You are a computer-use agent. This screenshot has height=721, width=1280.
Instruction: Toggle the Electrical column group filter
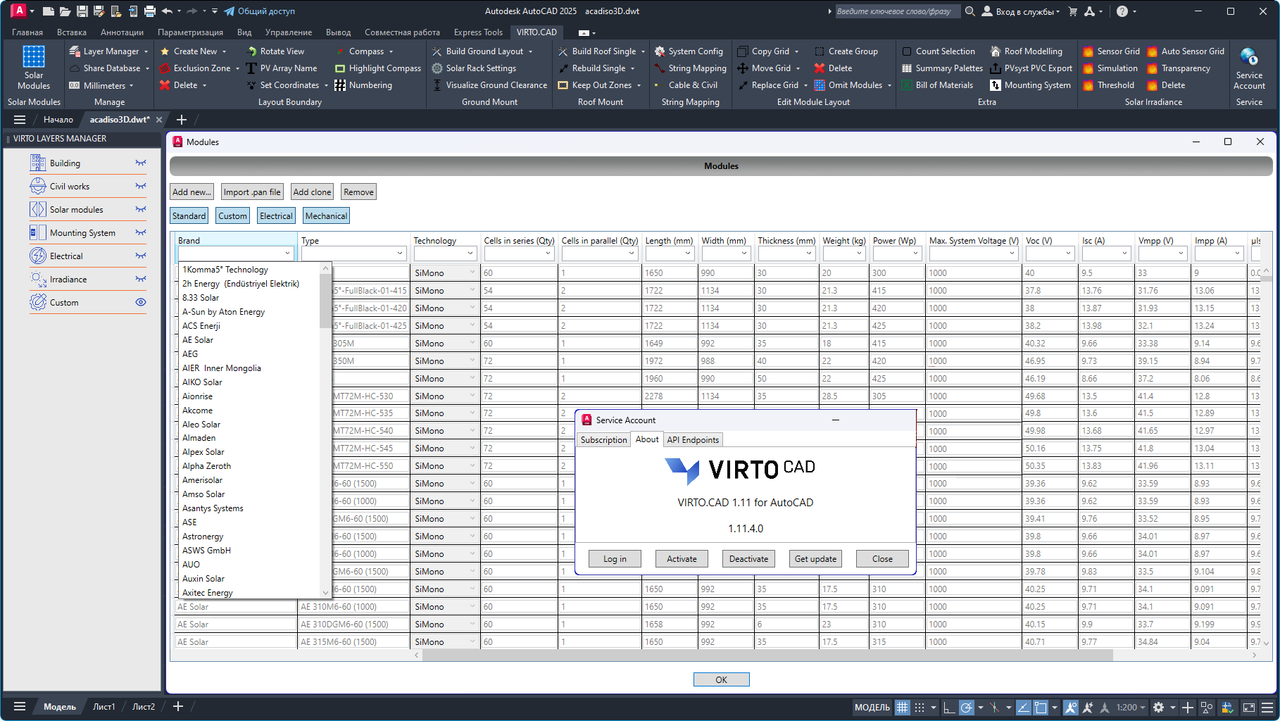(276, 216)
